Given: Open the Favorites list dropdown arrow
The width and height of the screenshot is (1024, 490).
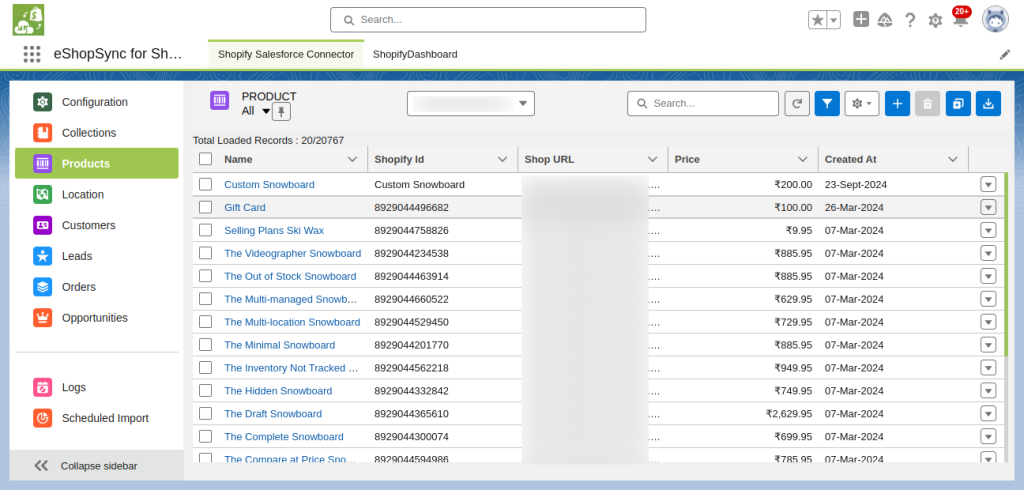Looking at the screenshot, I should [x=834, y=20].
